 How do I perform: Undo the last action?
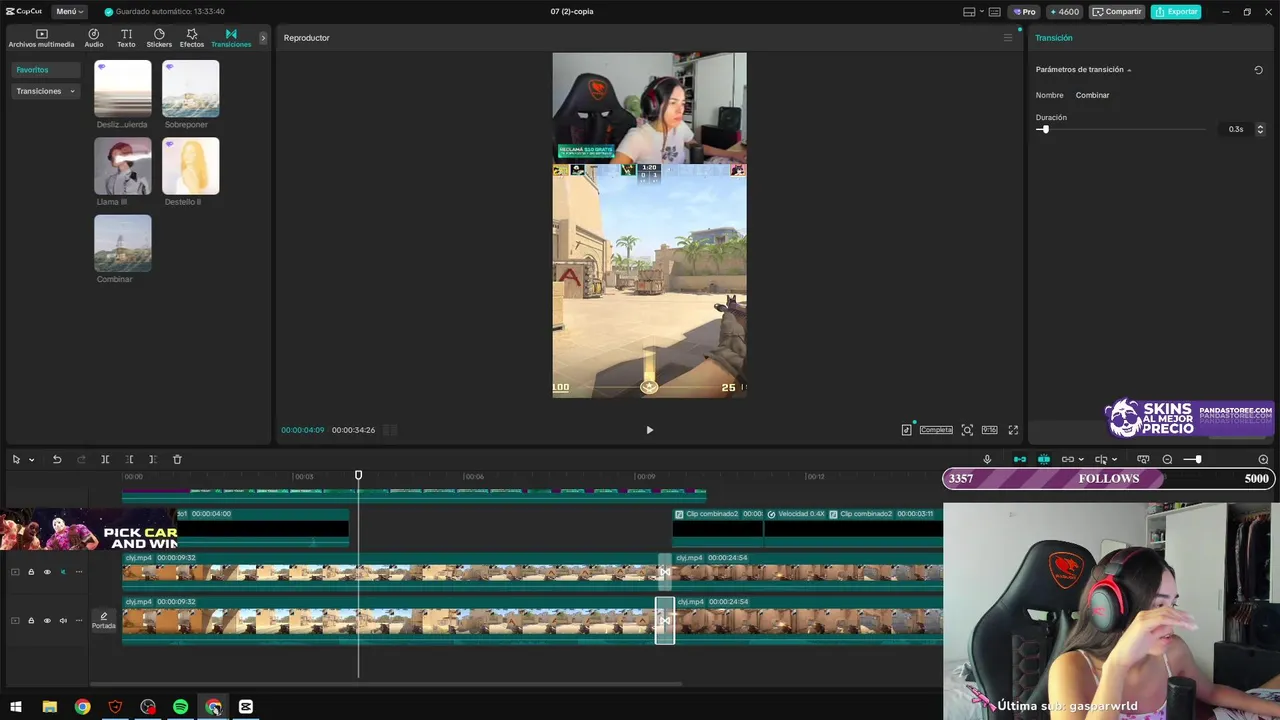[x=57, y=459]
